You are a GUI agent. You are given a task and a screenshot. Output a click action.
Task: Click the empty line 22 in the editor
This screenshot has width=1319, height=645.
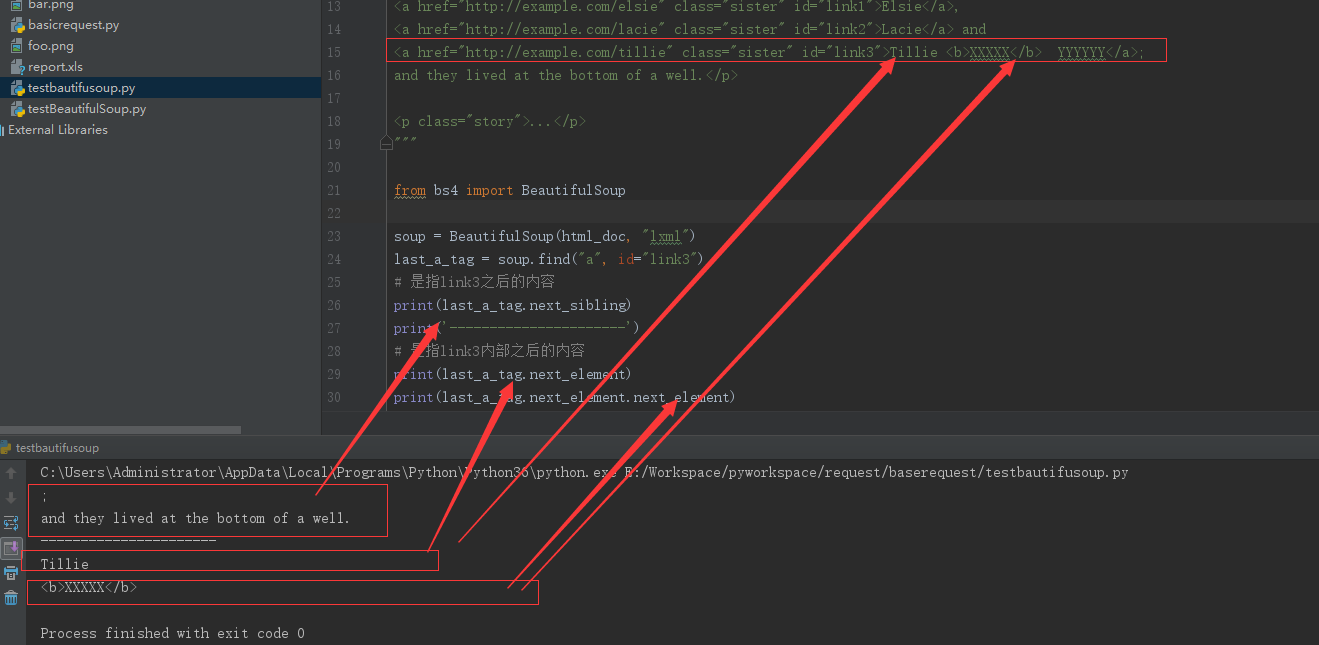pos(850,213)
